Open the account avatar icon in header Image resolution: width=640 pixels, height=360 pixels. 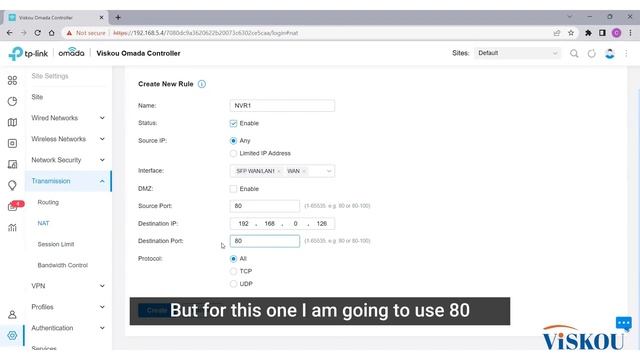pyautogui.click(x=610, y=53)
